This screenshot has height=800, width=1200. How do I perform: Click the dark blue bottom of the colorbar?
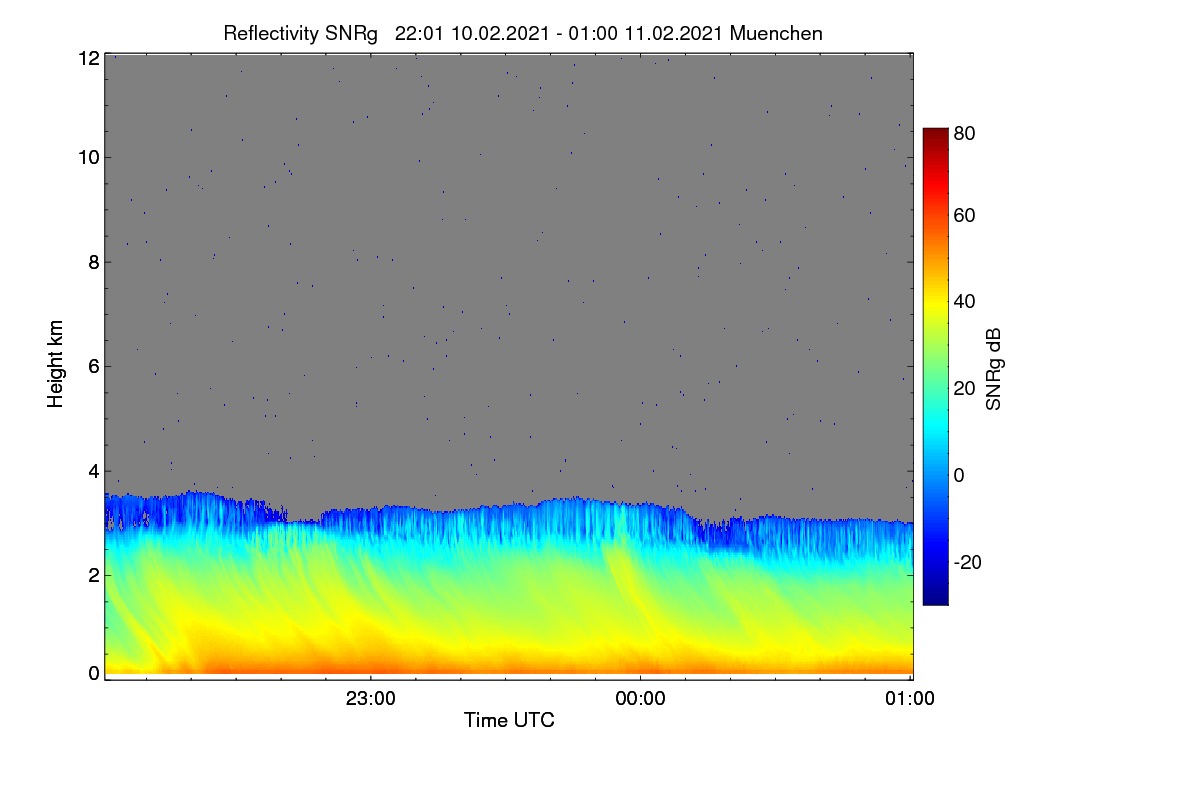[934, 598]
